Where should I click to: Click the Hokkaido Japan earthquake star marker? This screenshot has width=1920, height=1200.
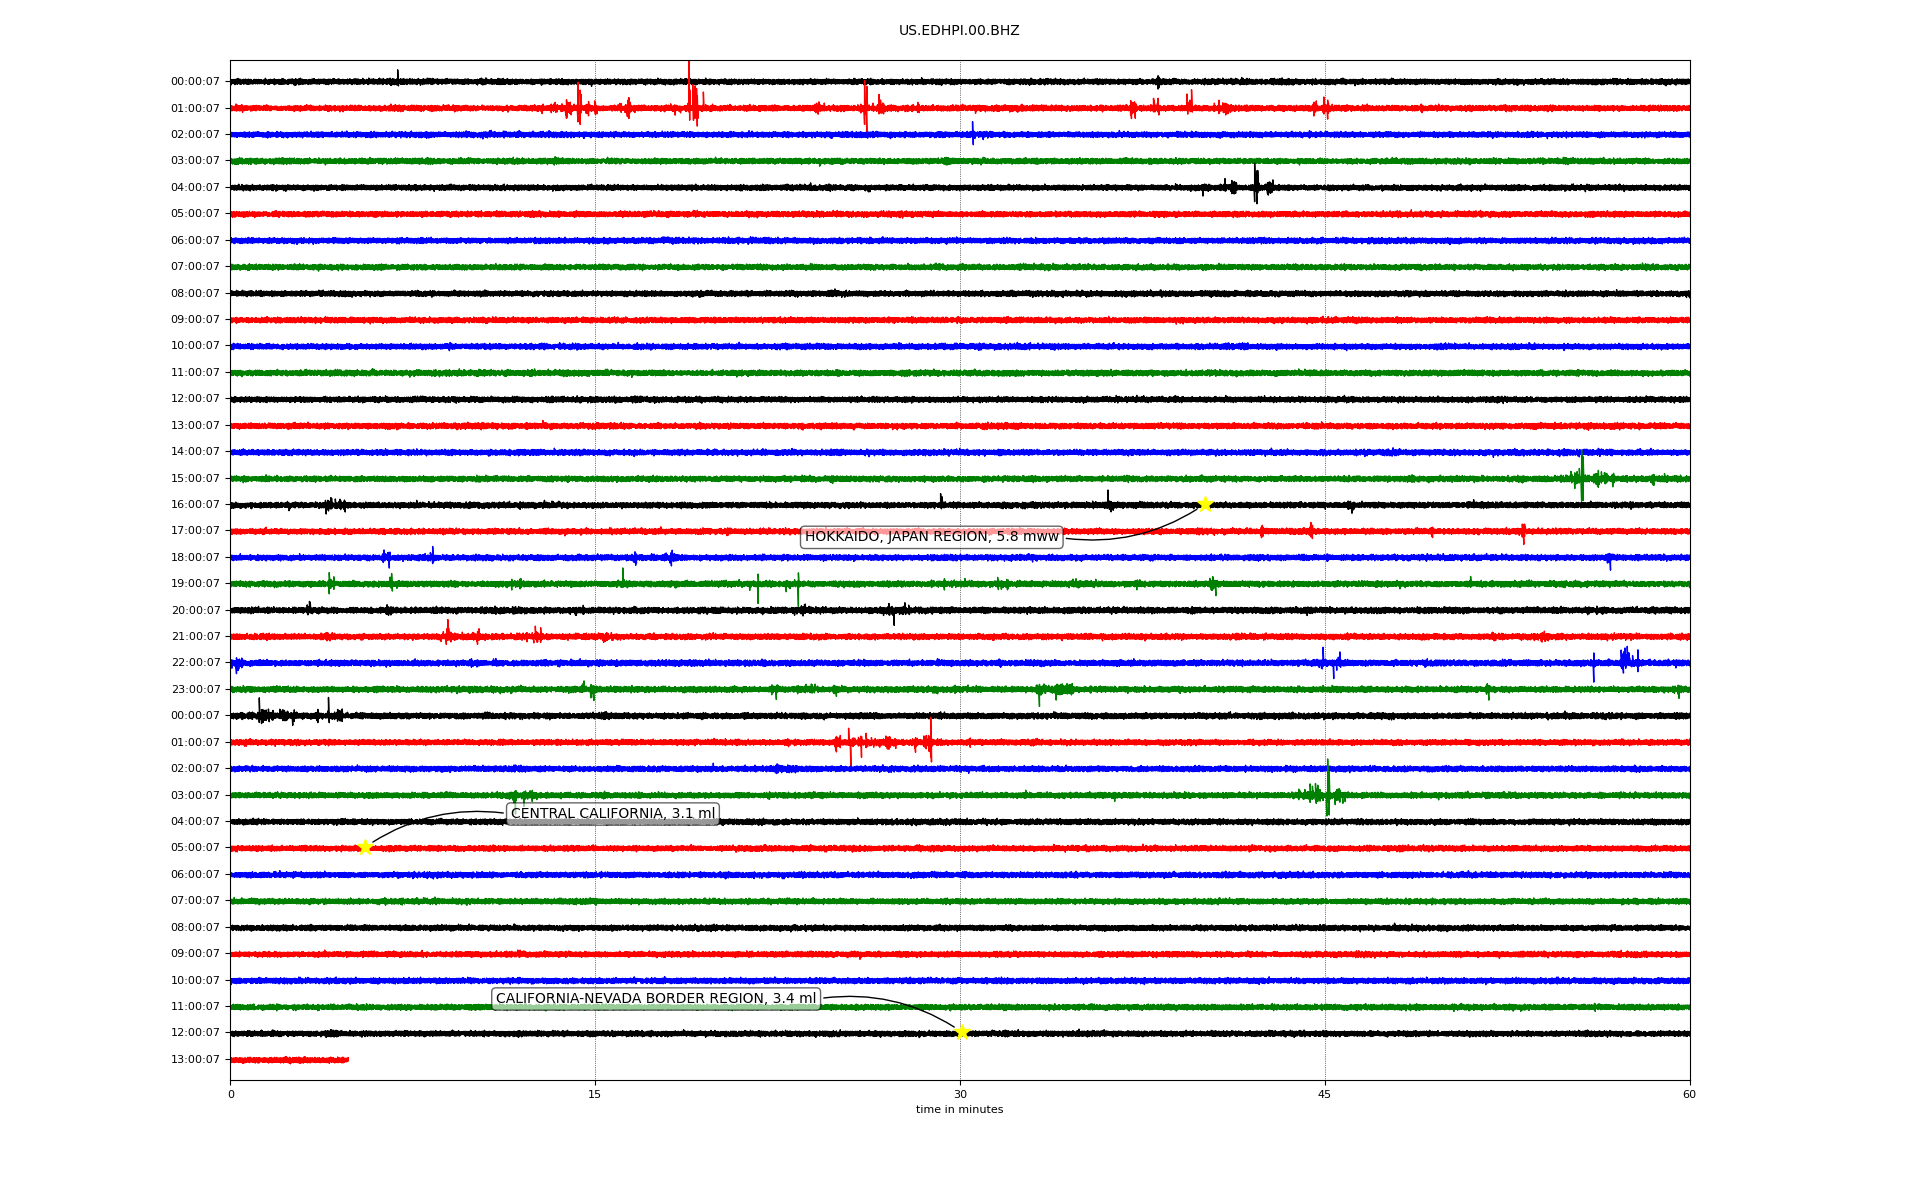pos(1205,504)
